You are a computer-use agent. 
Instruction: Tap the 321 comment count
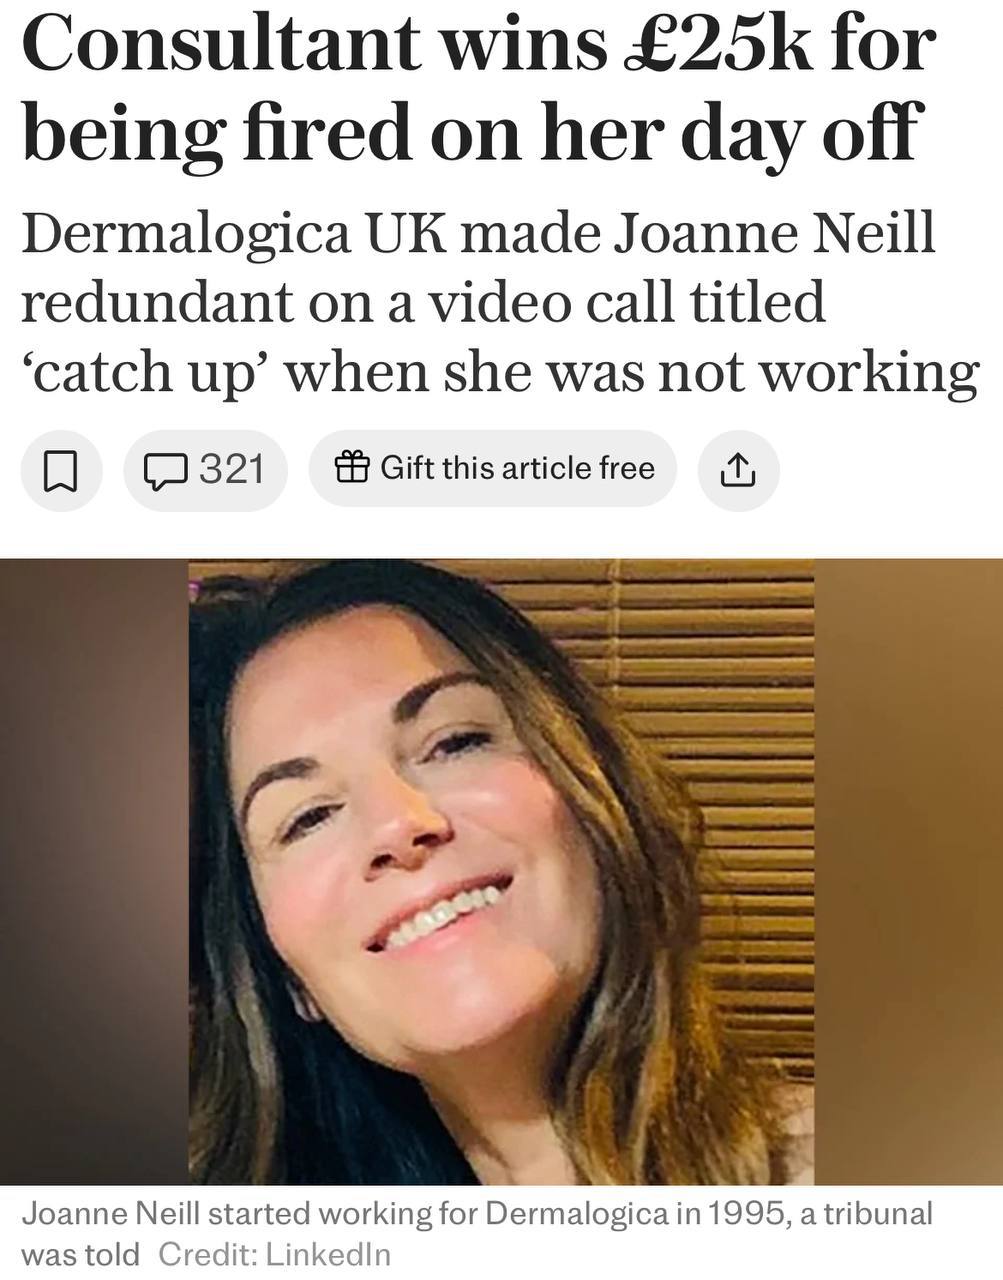click(232, 468)
